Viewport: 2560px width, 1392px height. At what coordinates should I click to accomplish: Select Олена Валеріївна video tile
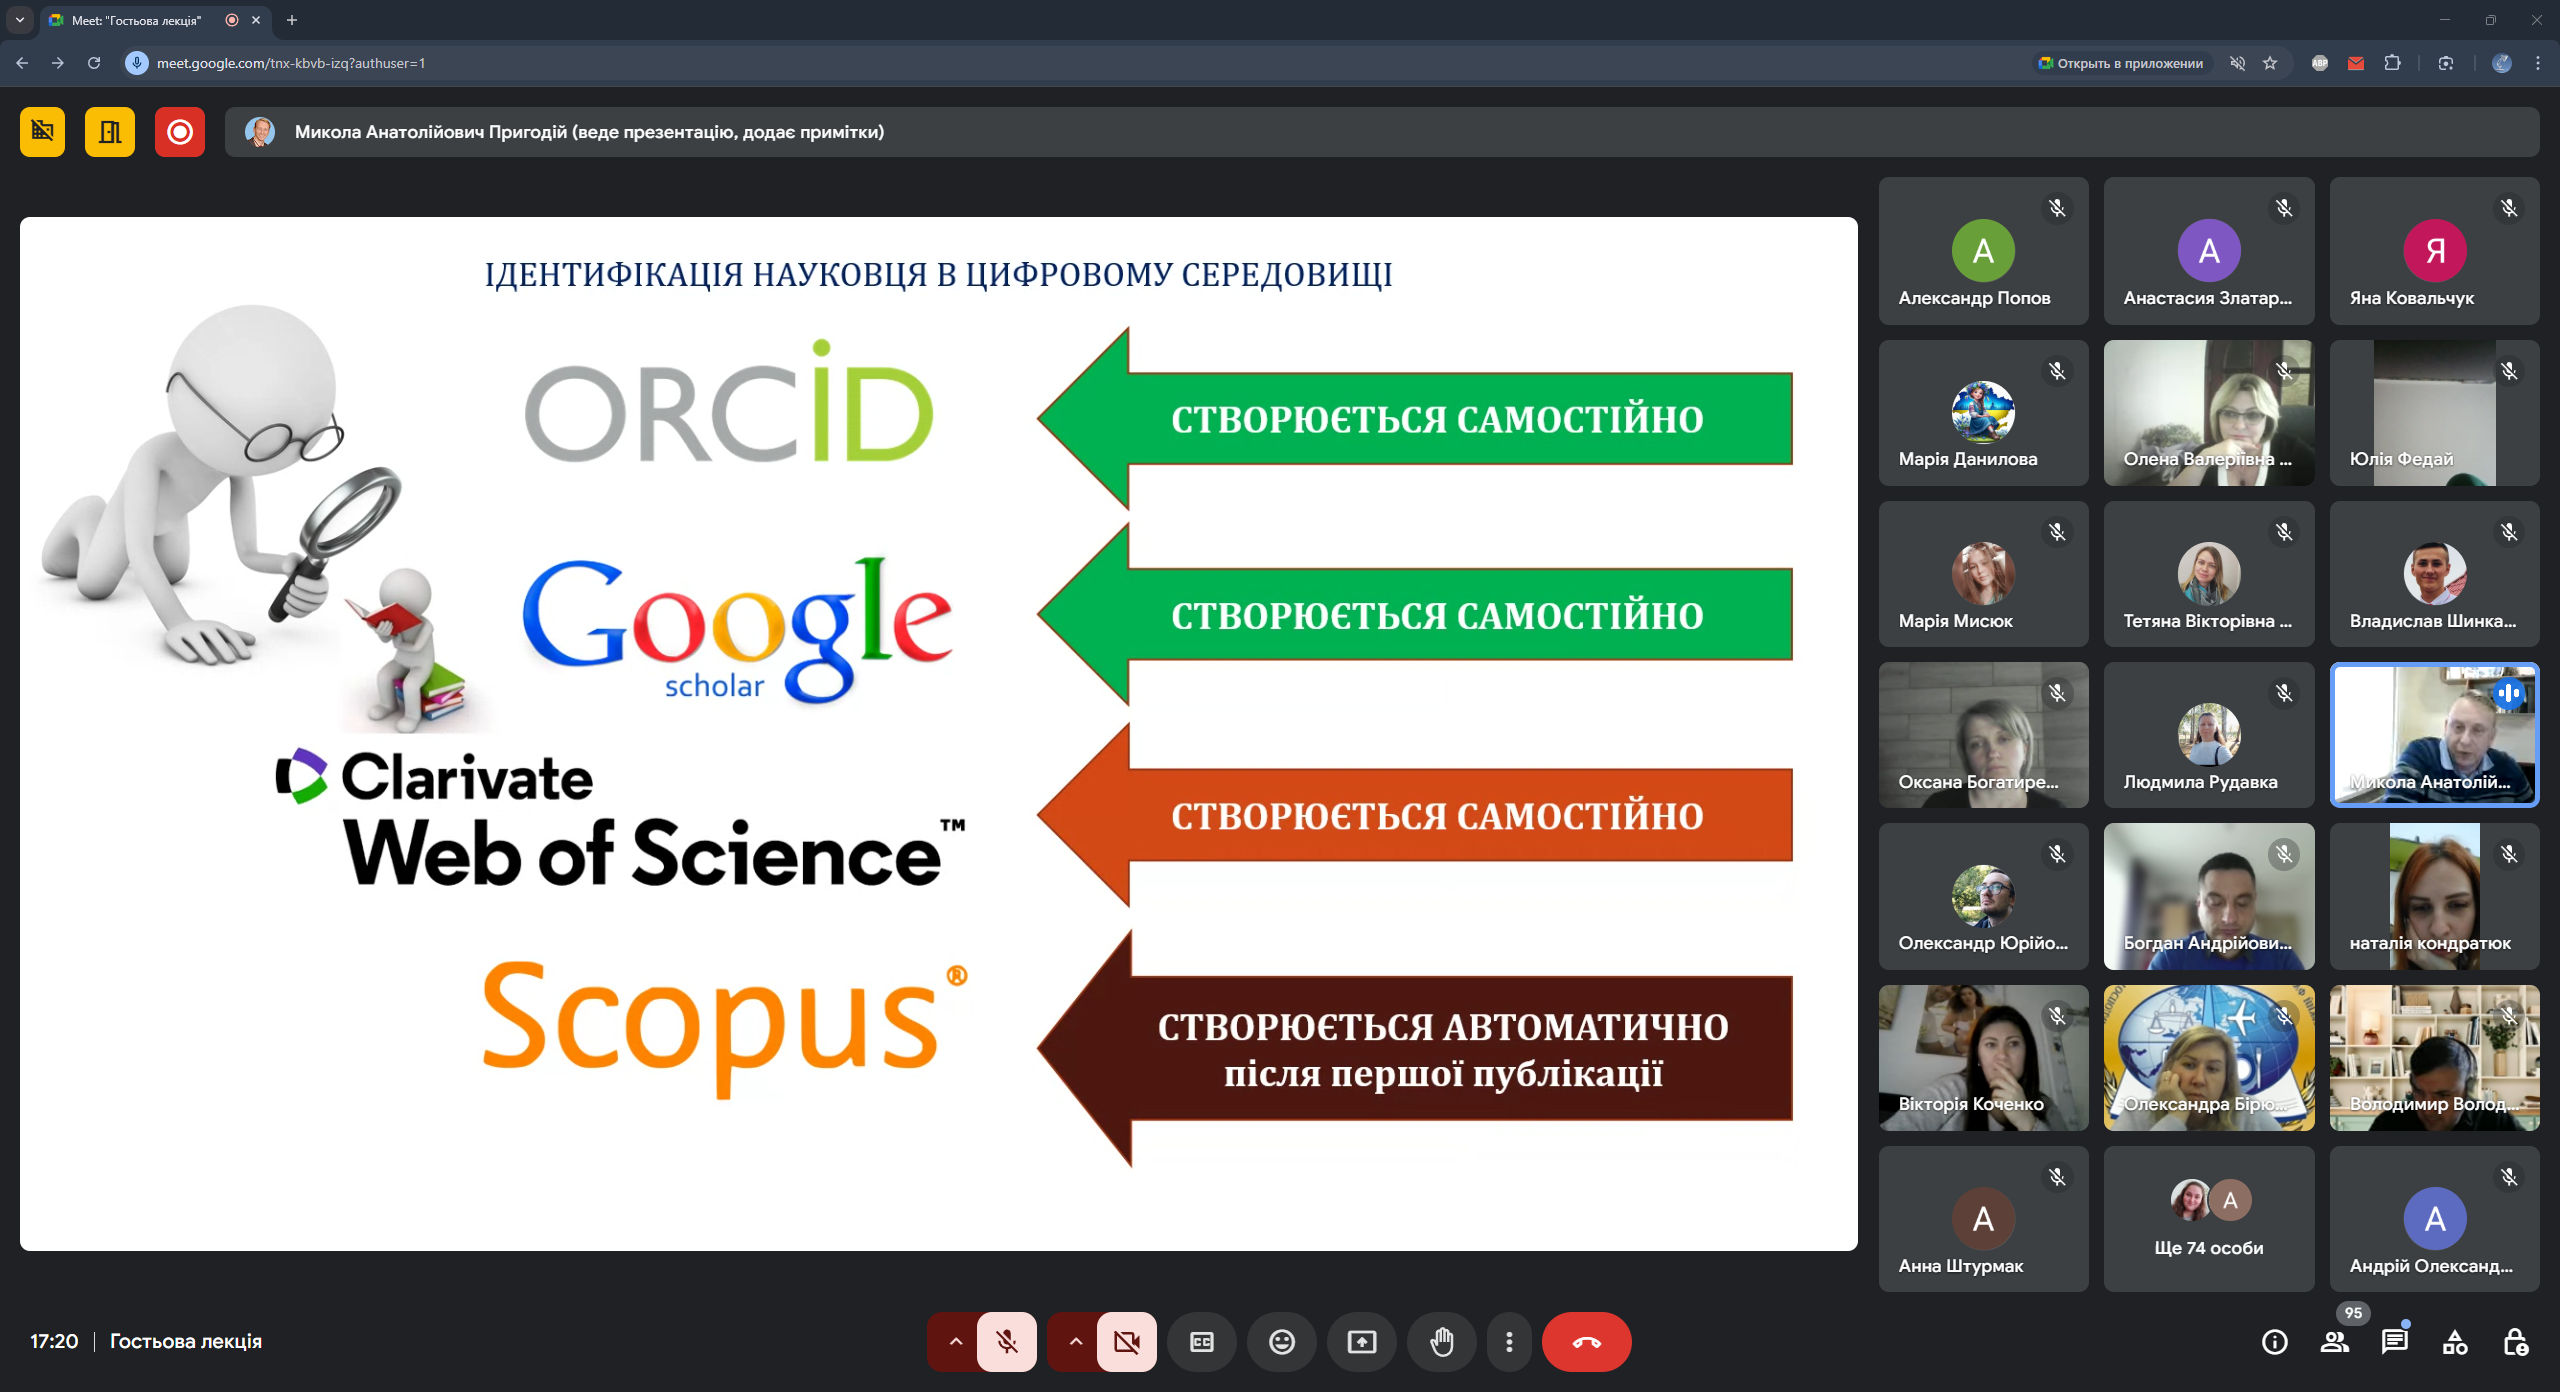[x=2209, y=413]
